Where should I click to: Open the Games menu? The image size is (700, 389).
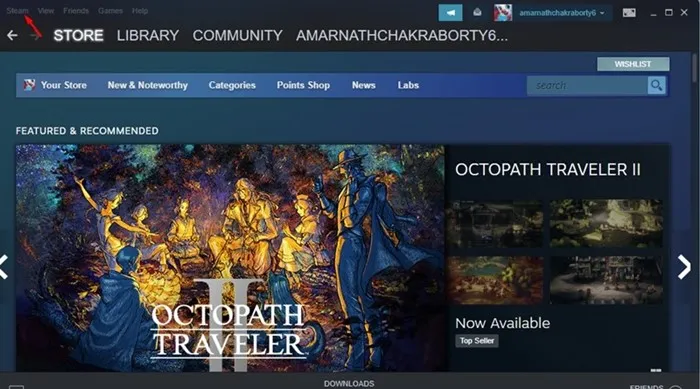click(110, 11)
